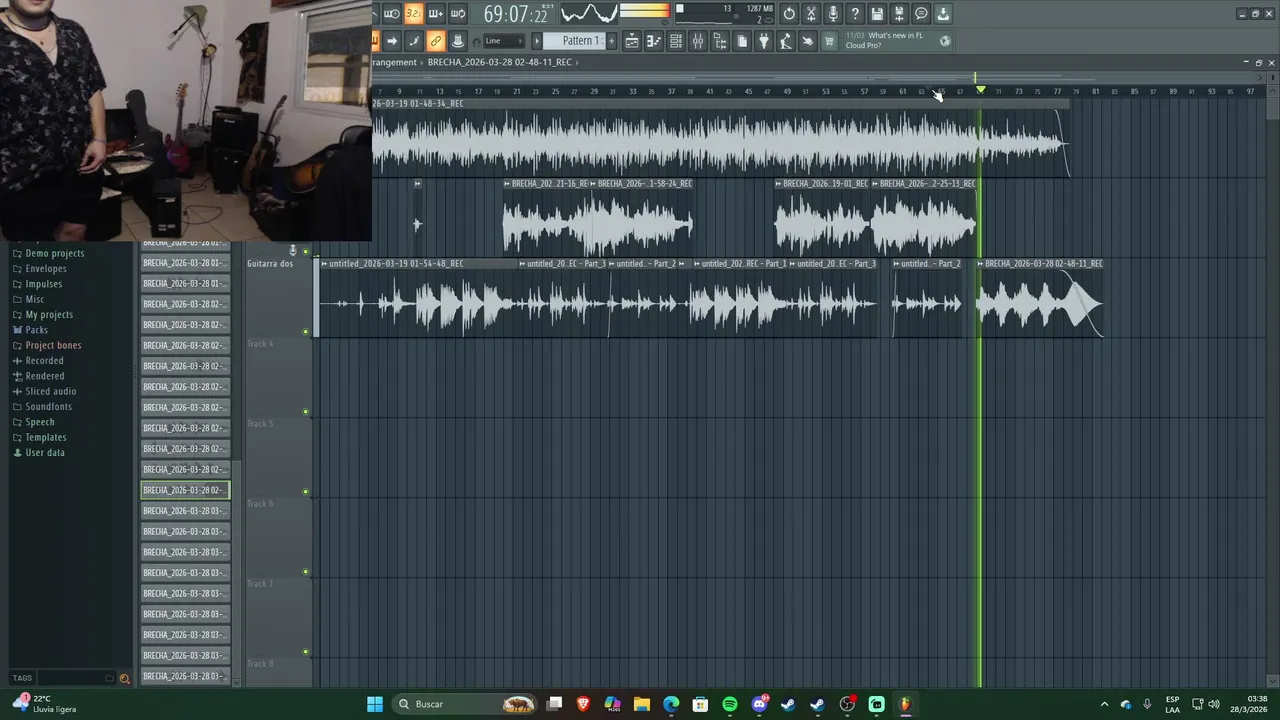
Task: Click the arrow left of Pattern 1
Action: 536,41
